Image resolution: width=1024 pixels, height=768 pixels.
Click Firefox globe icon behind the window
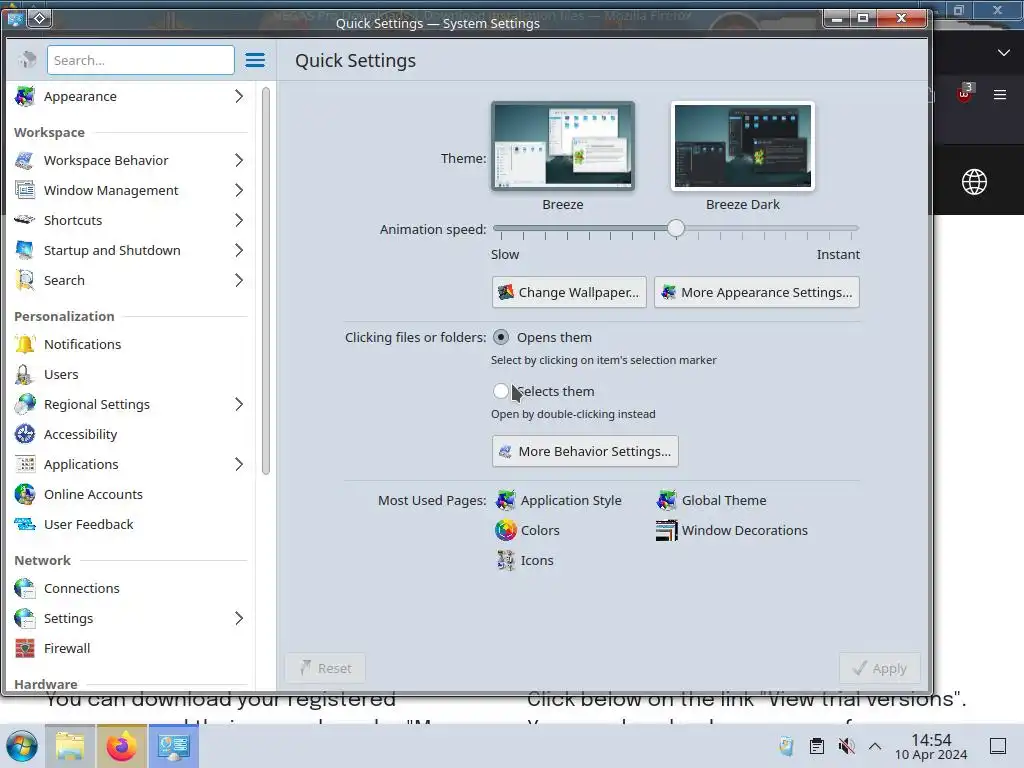click(974, 182)
